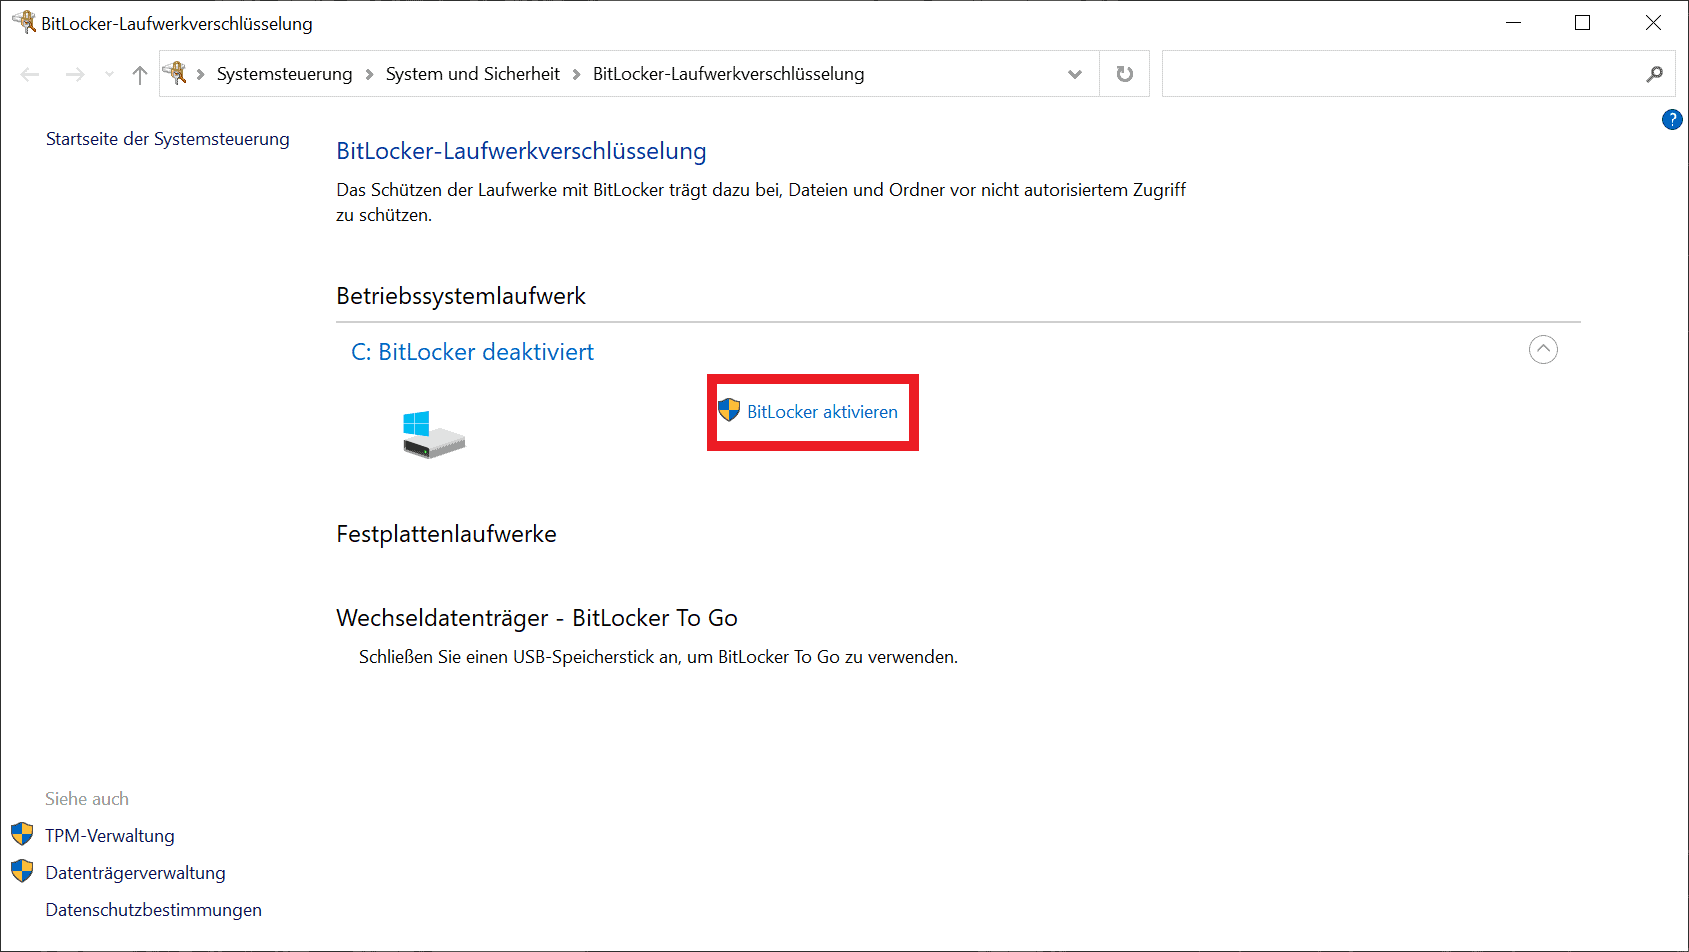The height and width of the screenshot is (952, 1689).
Task: Navigate to System und Sicherheit breadcrumb
Action: point(472,73)
